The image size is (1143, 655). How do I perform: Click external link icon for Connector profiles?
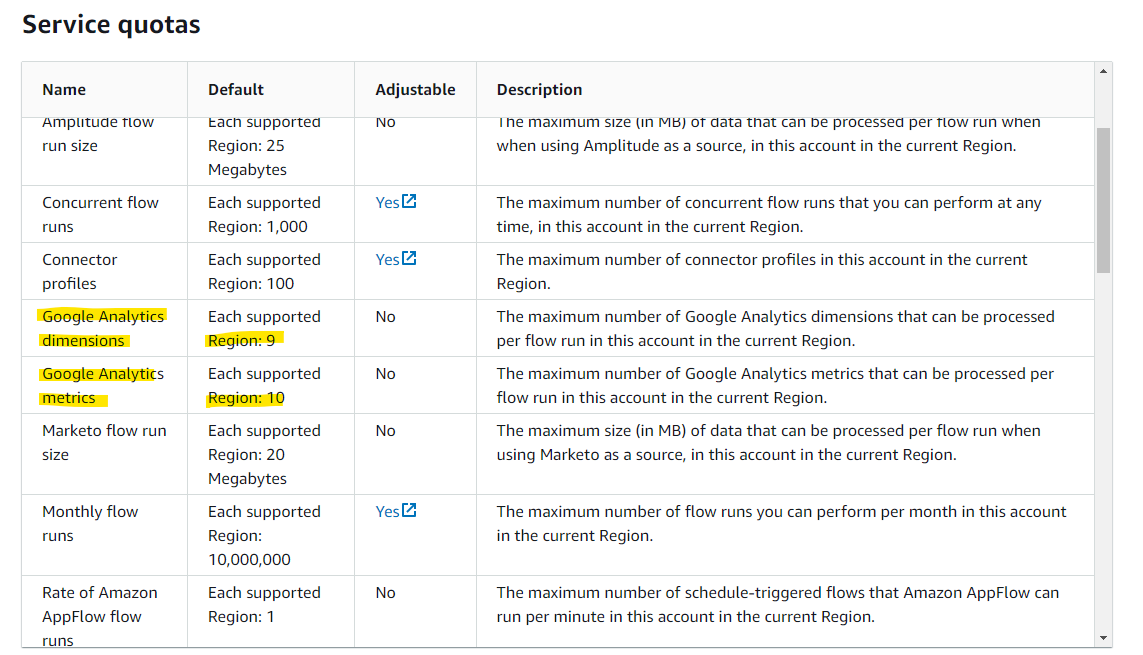click(409, 259)
